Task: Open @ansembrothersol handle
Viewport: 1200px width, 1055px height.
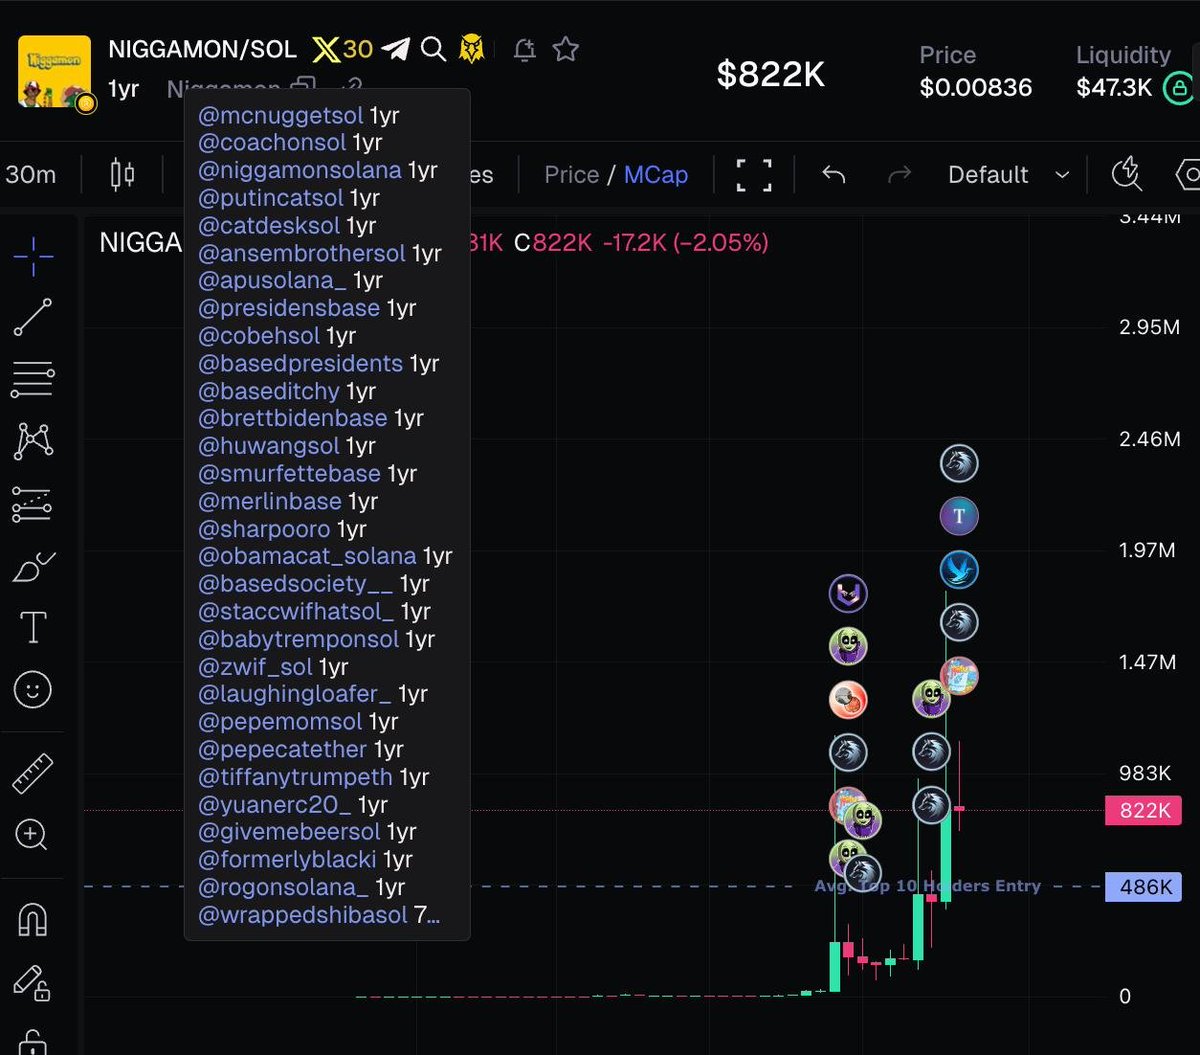Action: (302, 253)
